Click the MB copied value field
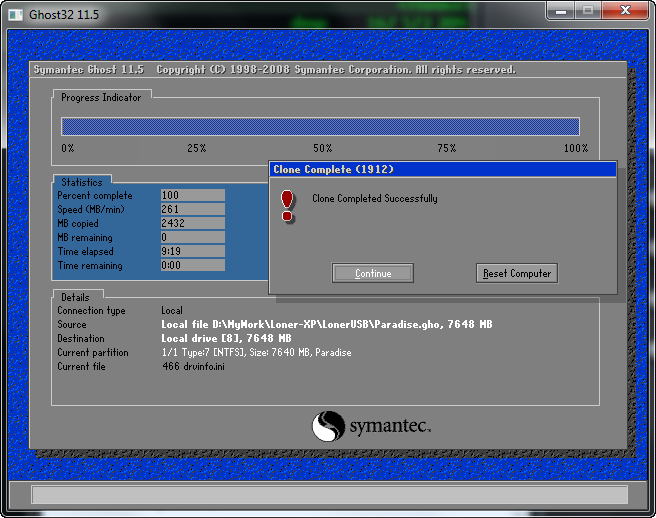Viewport: 656px width, 518px height. coord(192,224)
